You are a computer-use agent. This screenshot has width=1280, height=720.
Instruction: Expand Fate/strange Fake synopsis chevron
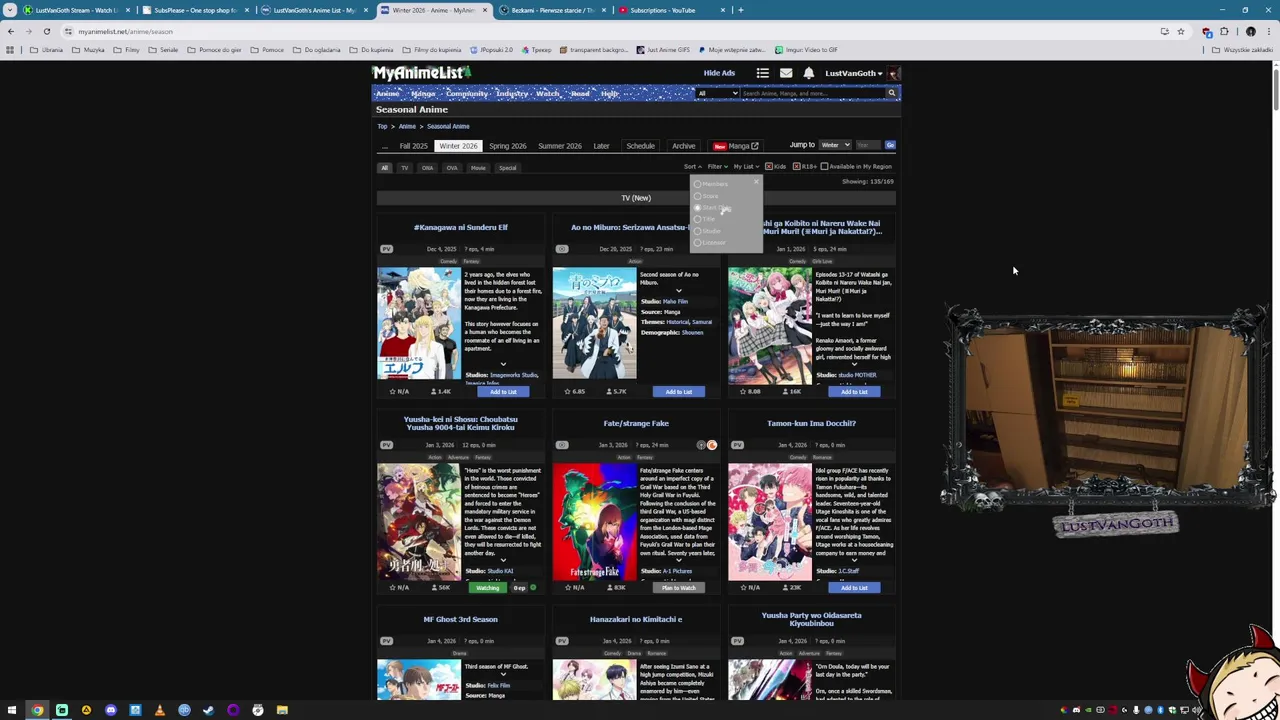[678, 561]
